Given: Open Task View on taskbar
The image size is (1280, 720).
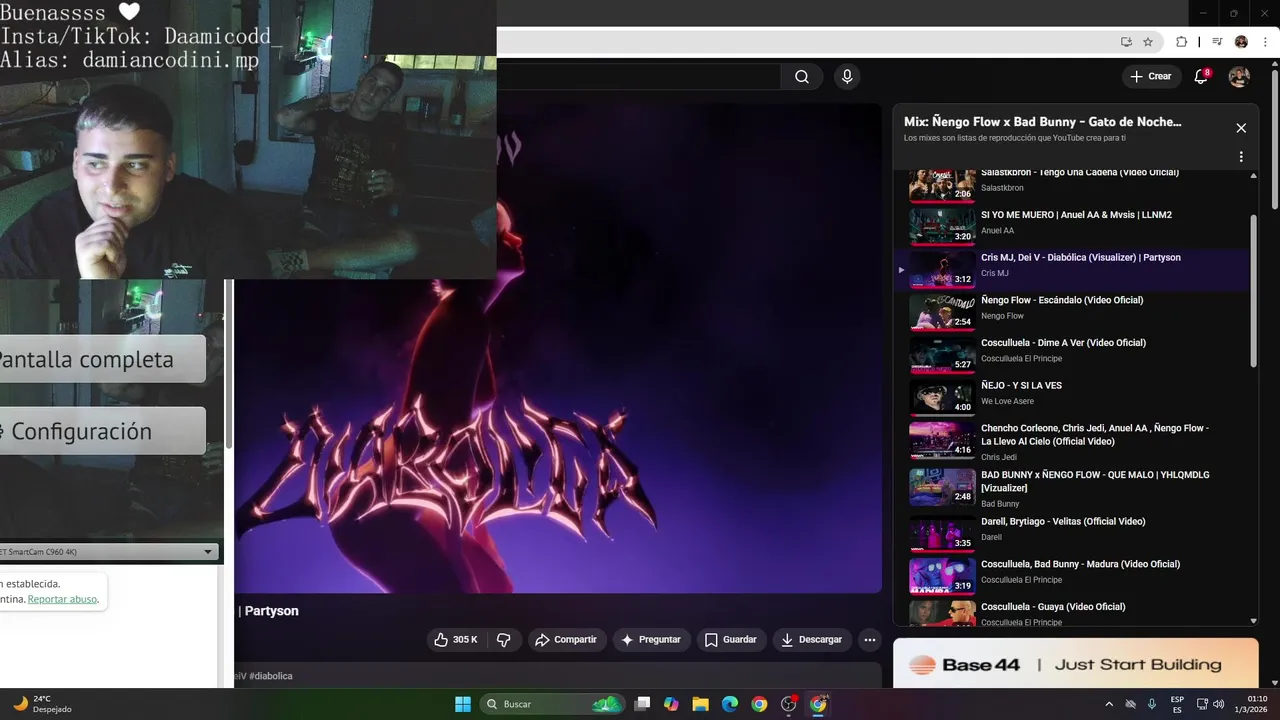Looking at the screenshot, I should click(642, 704).
